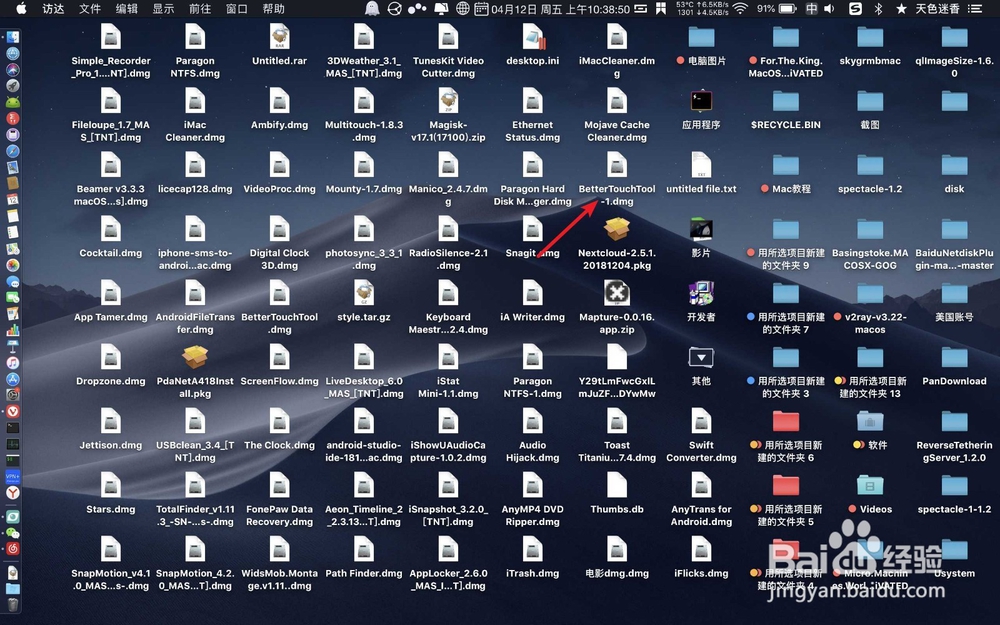Viewport: 1000px width, 625px height.
Task: Open the 文件 menu
Action: 90,8
